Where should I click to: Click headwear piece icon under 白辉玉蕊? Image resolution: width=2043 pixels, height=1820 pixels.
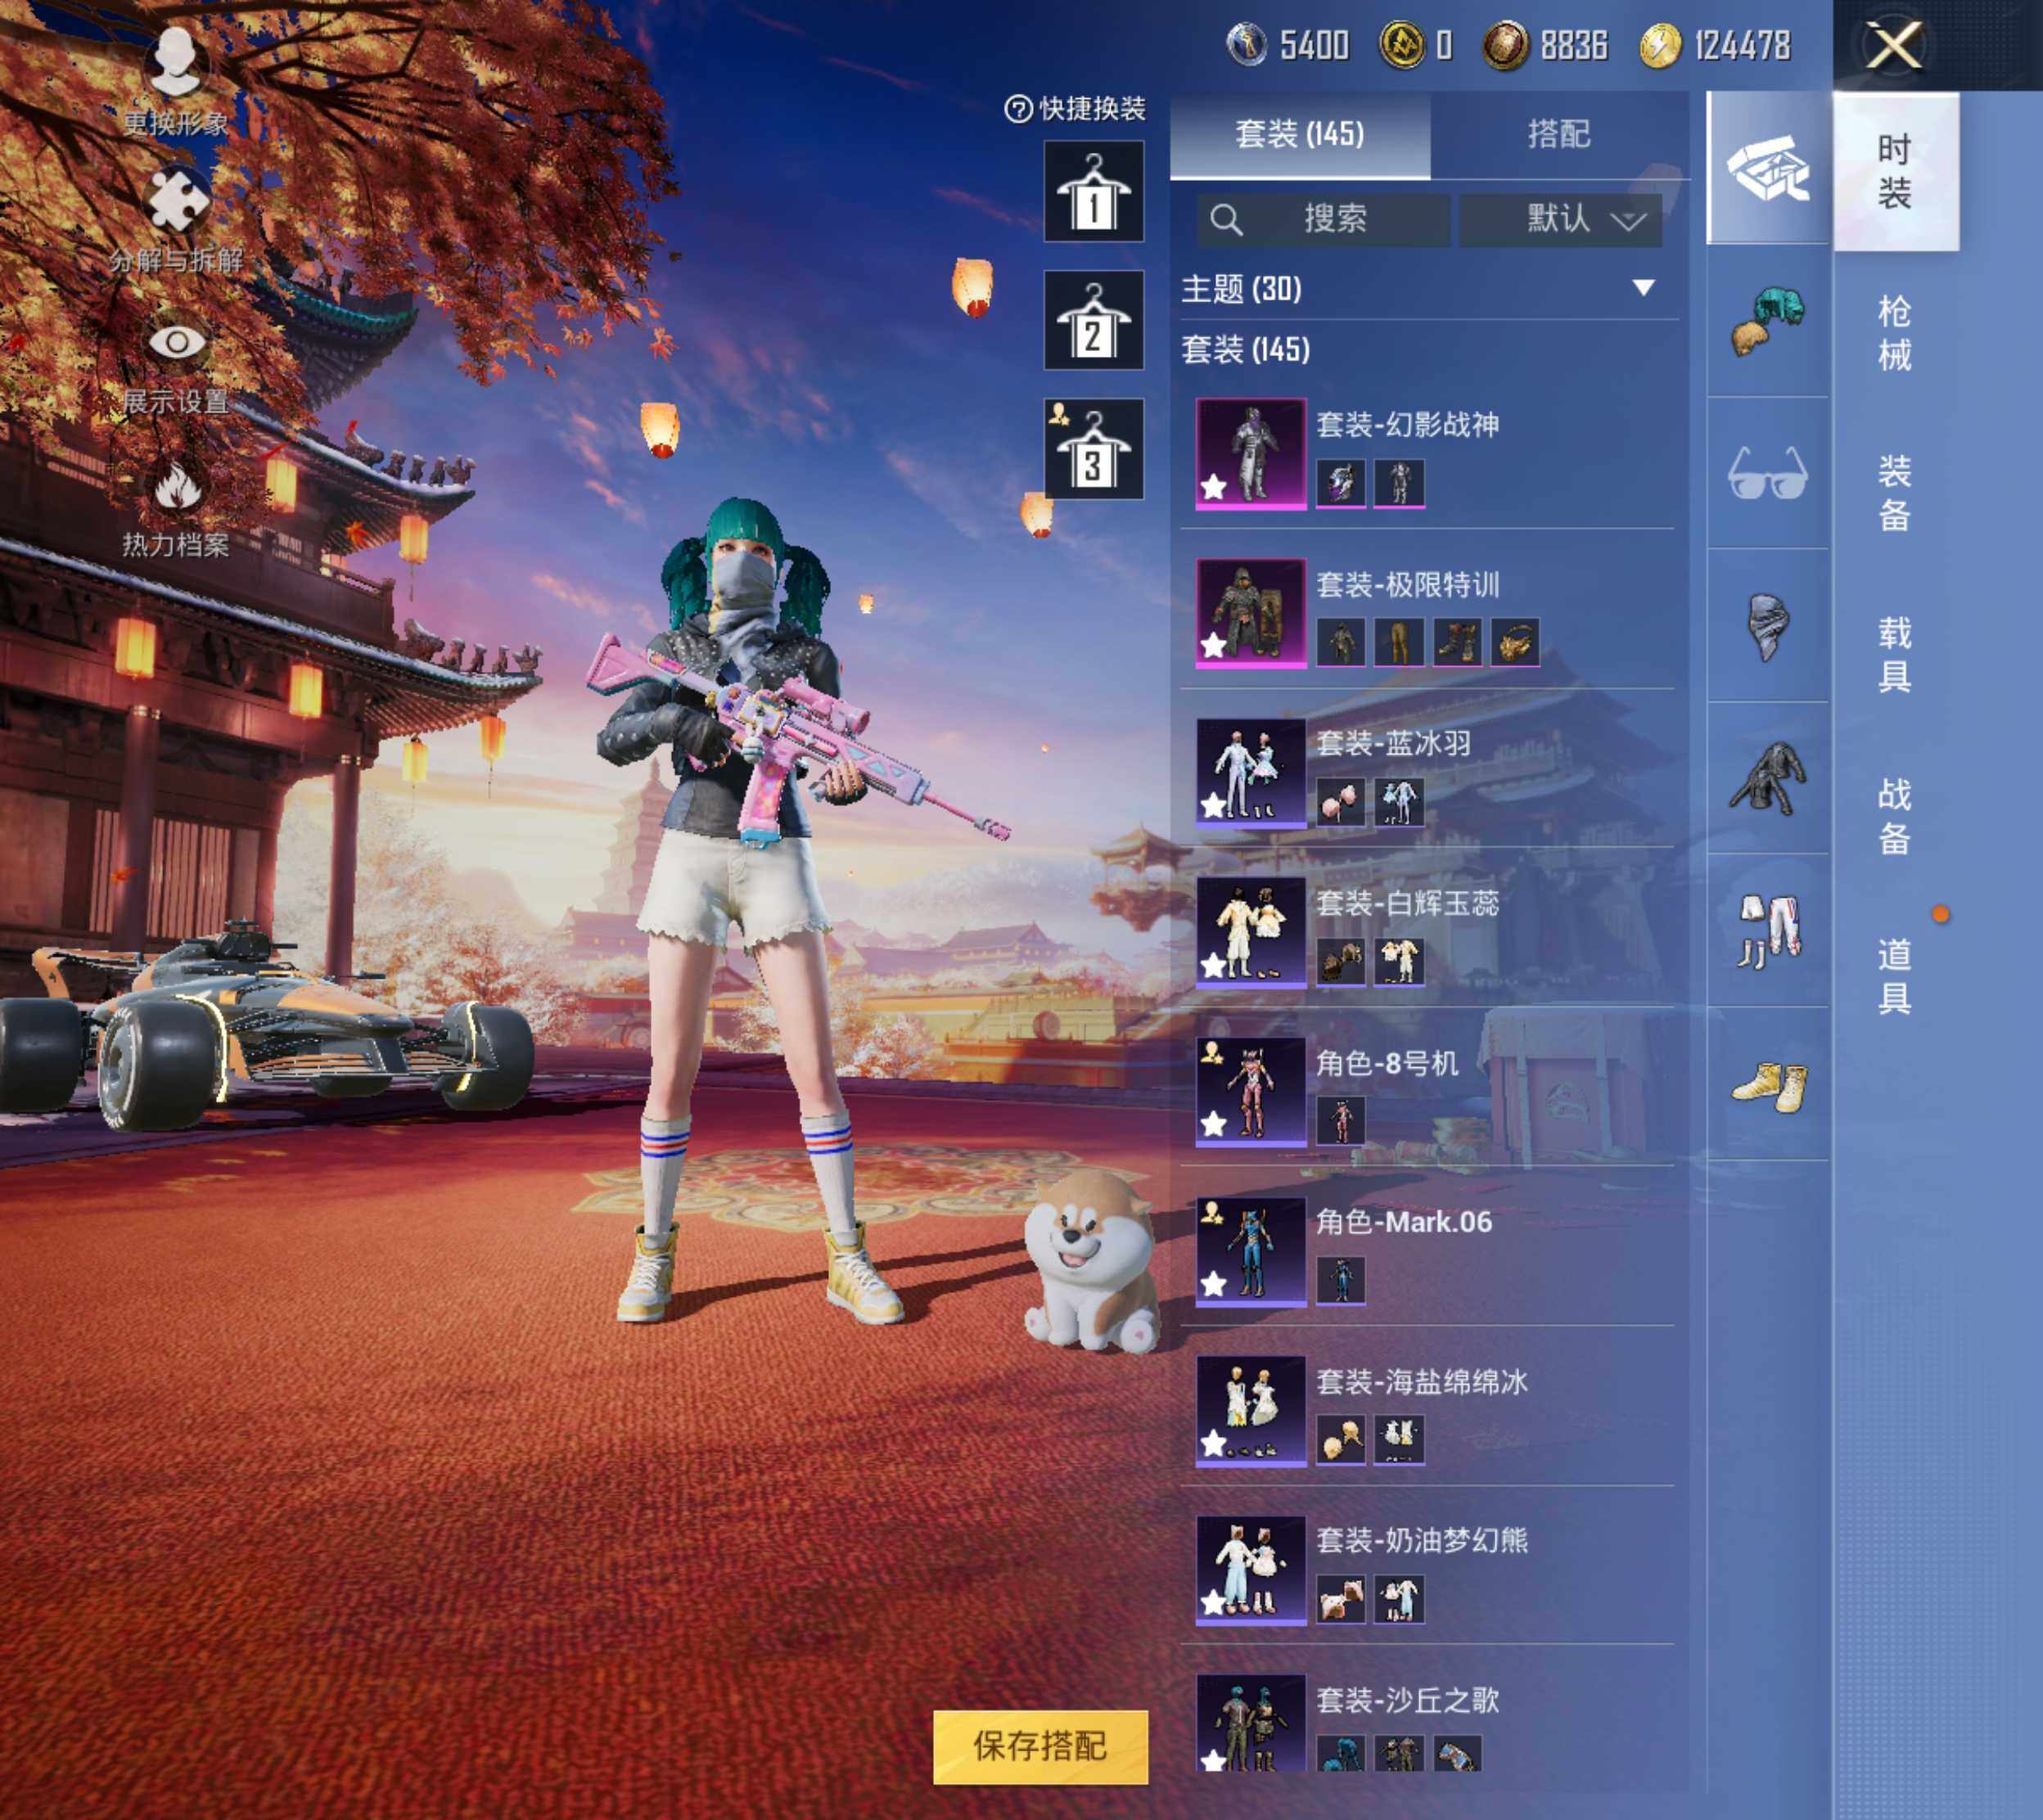[1340, 961]
